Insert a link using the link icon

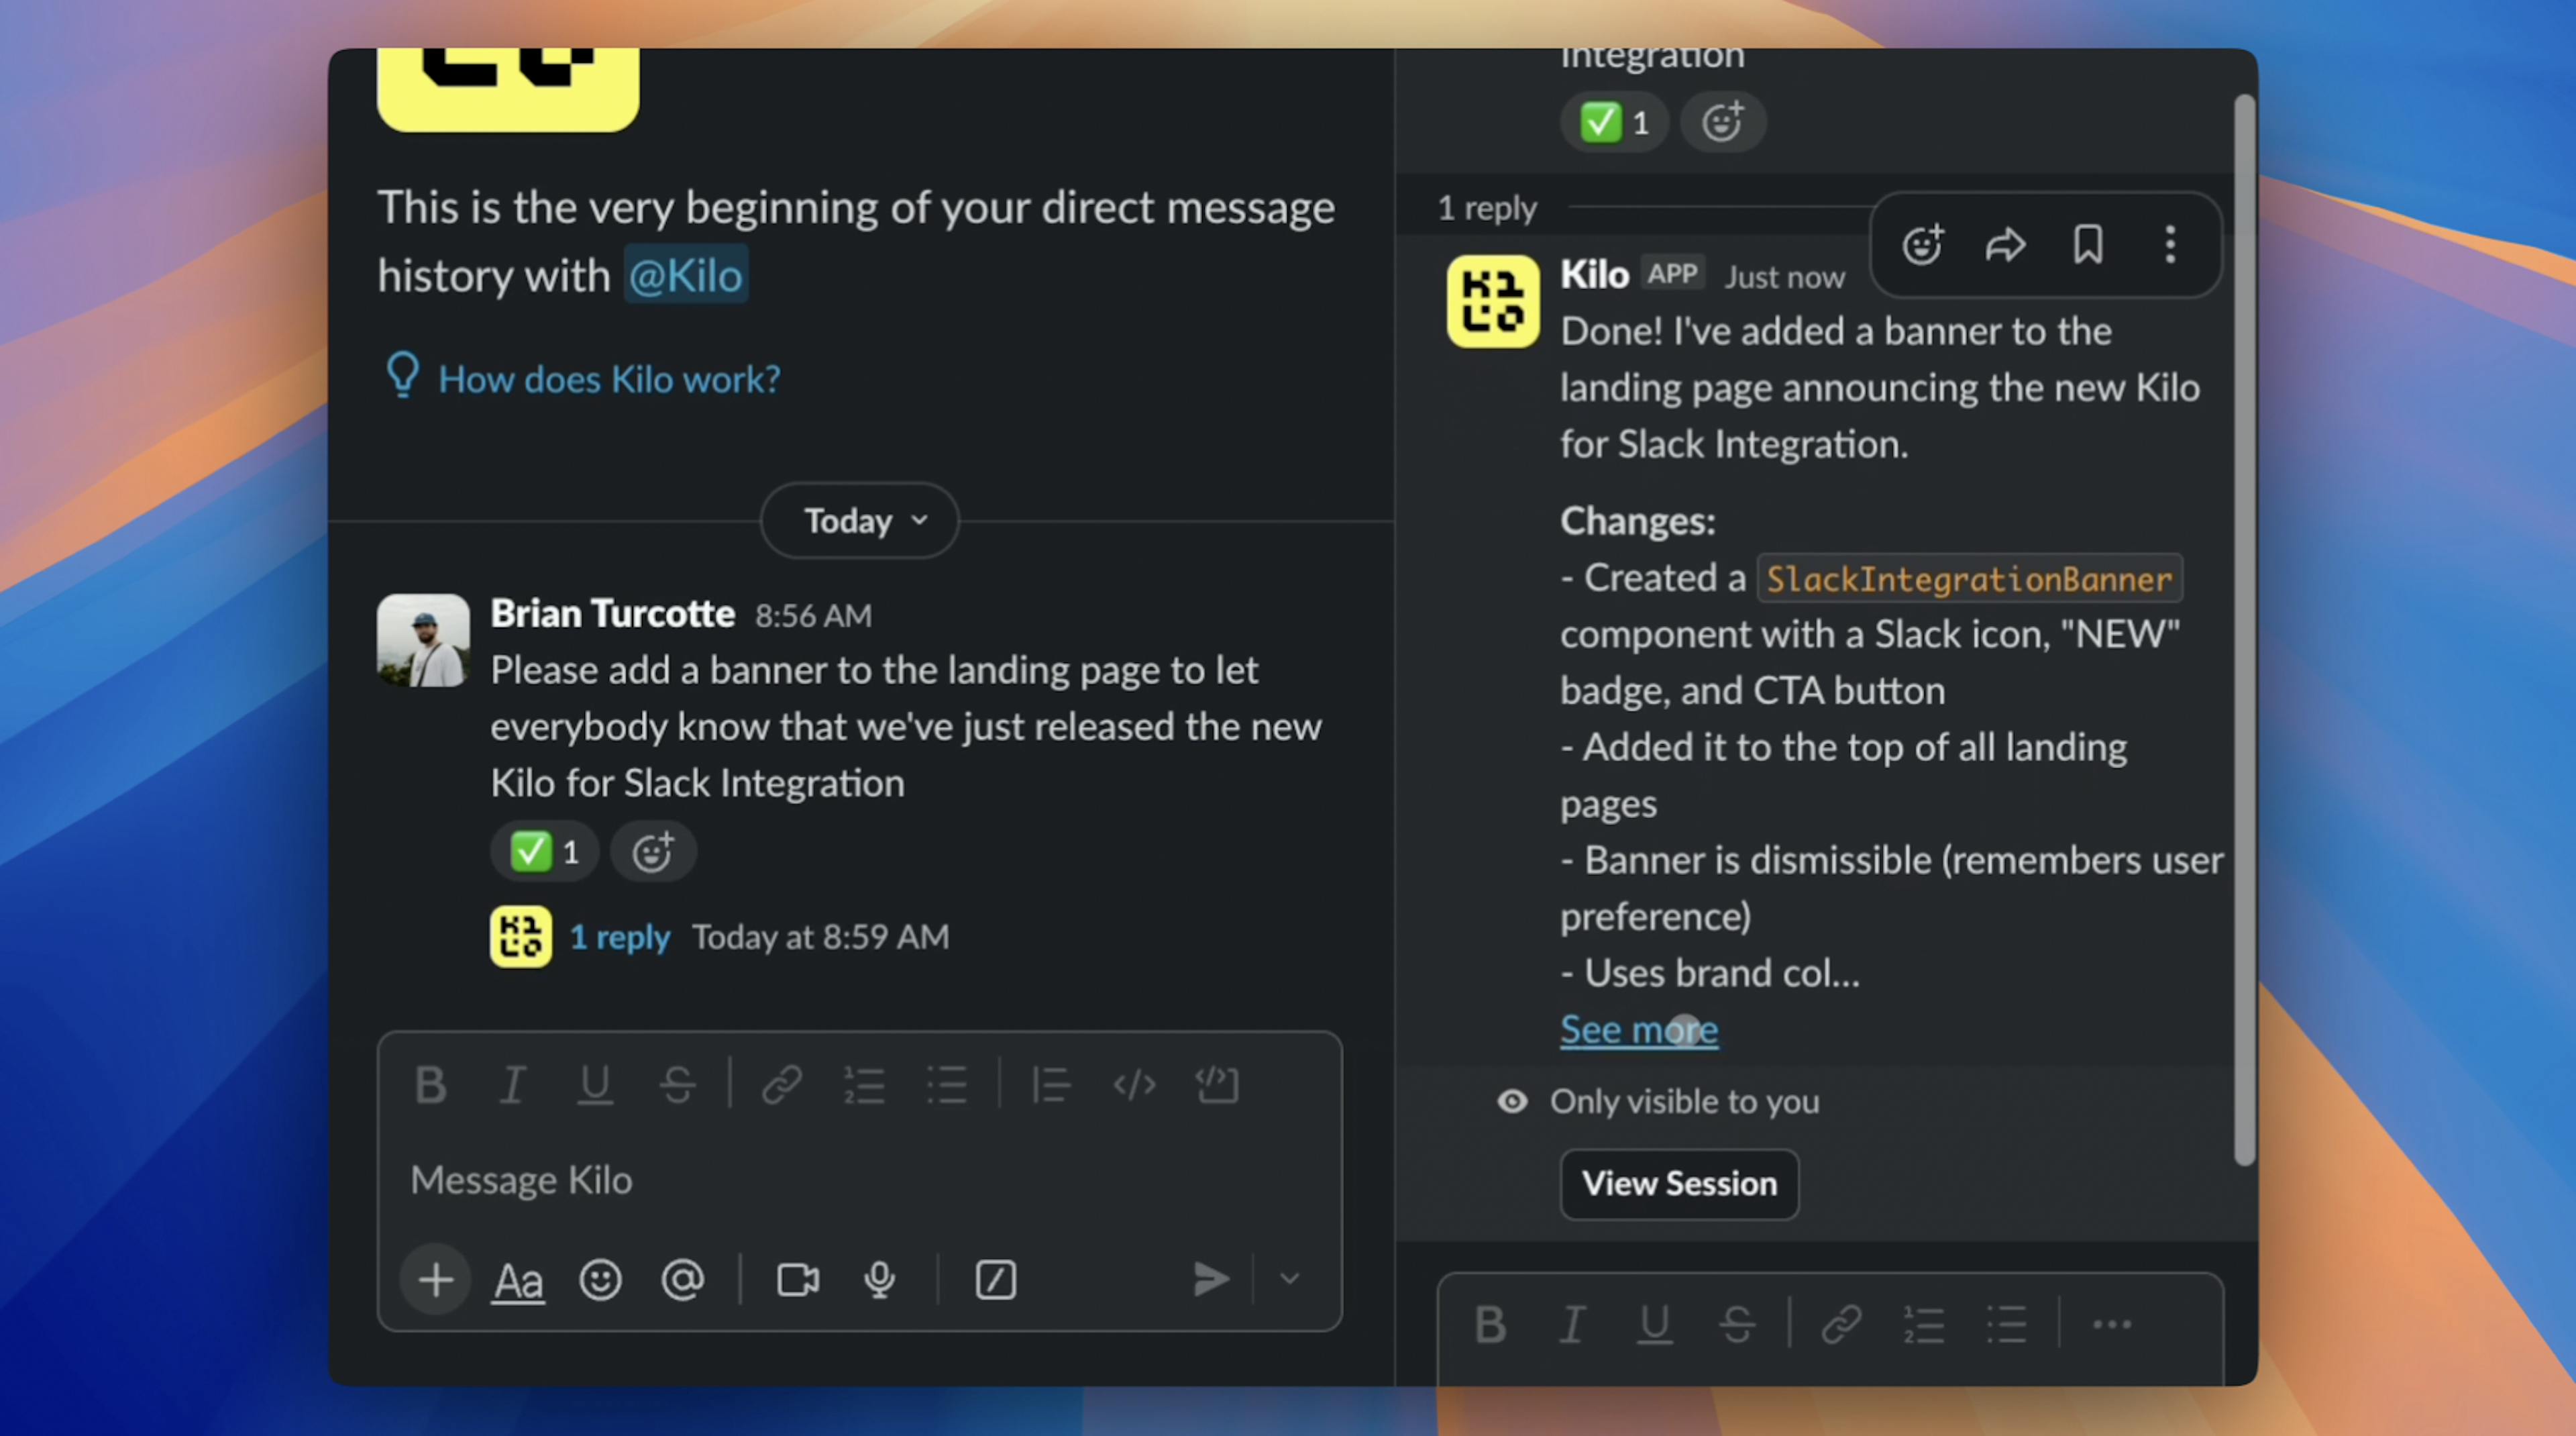(x=783, y=1084)
